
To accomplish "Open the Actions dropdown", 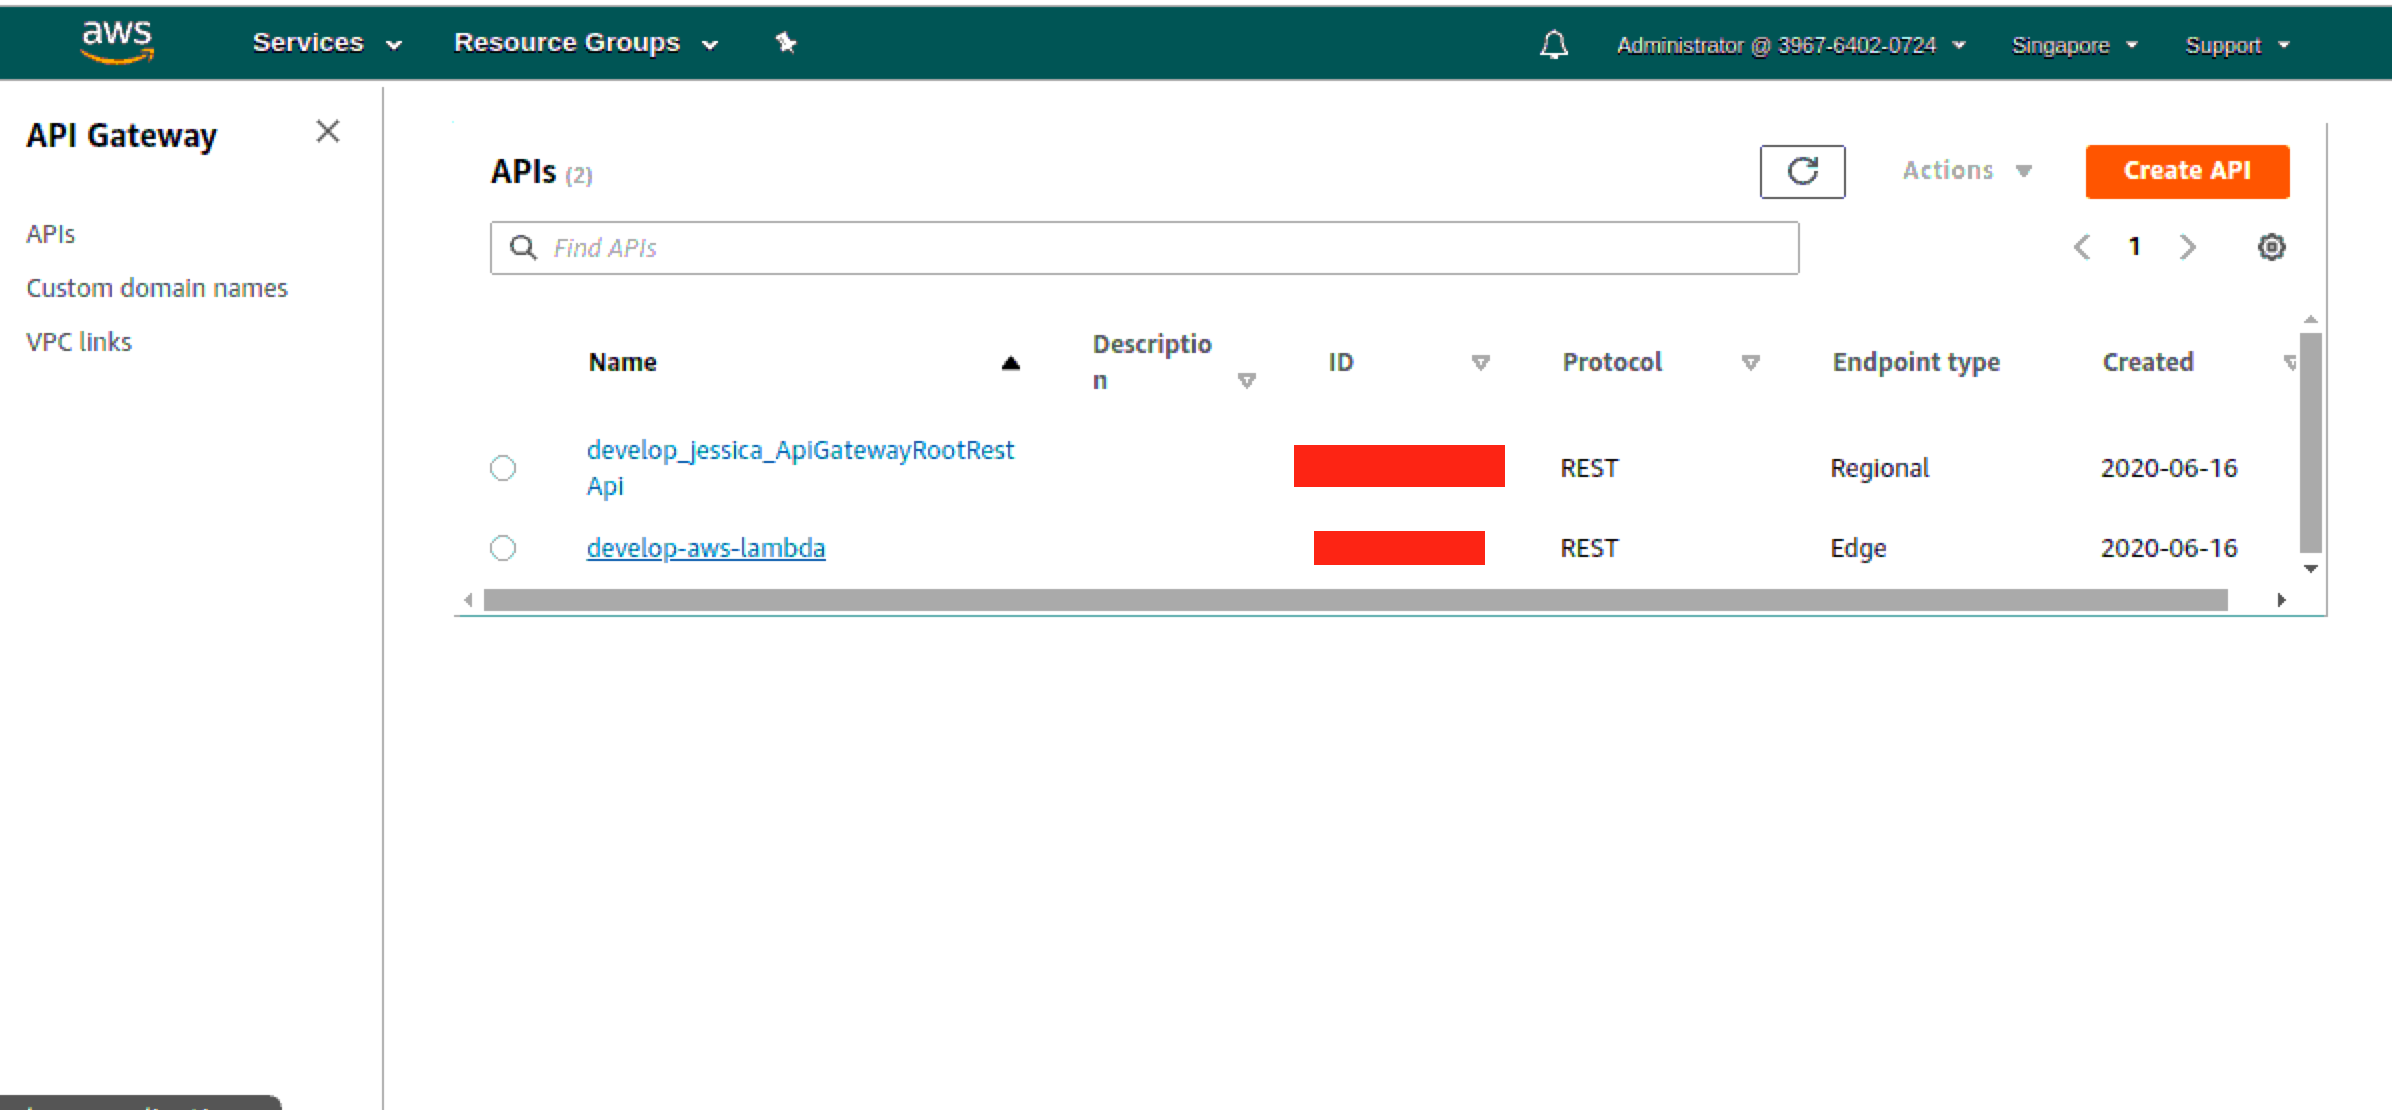I will pos(1966,171).
